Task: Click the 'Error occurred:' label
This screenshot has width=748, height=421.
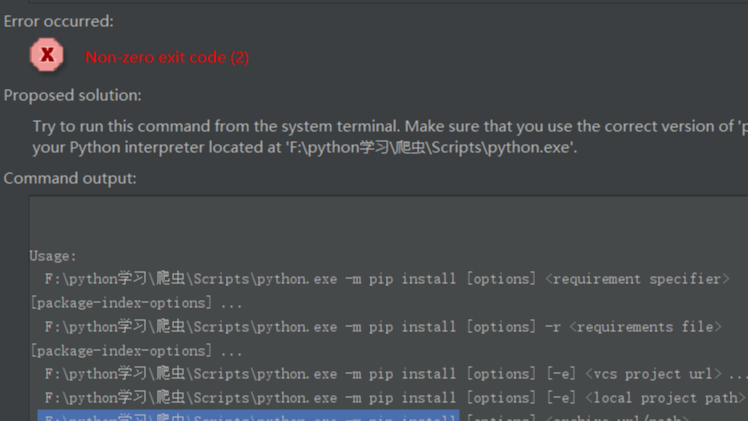Action: [59, 21]
